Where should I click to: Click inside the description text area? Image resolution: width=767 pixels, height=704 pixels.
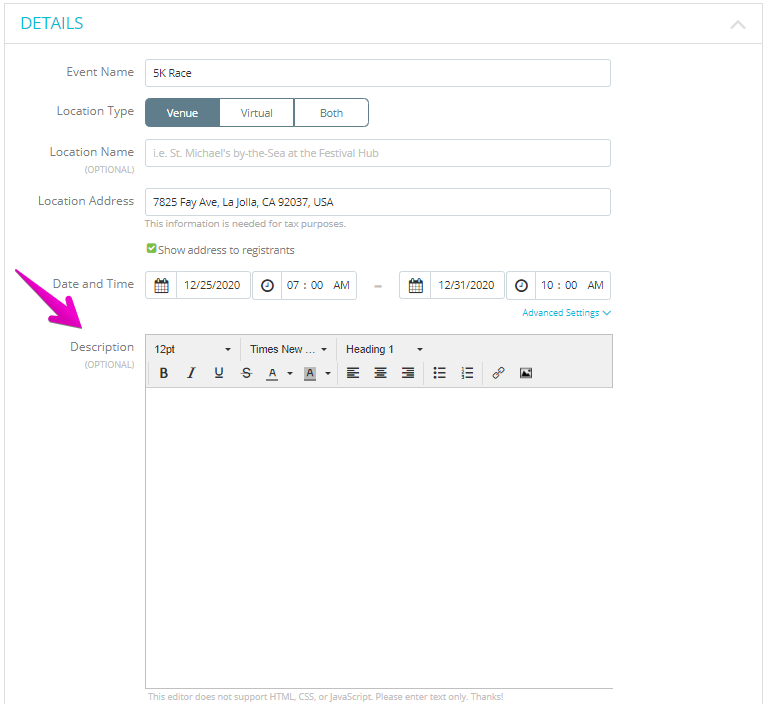coord(379,538)
